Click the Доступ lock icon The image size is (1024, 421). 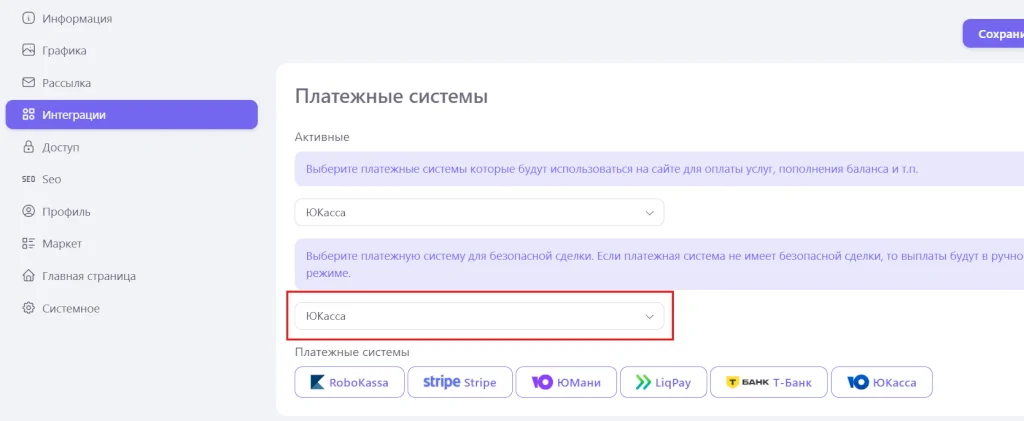point(29,147)
